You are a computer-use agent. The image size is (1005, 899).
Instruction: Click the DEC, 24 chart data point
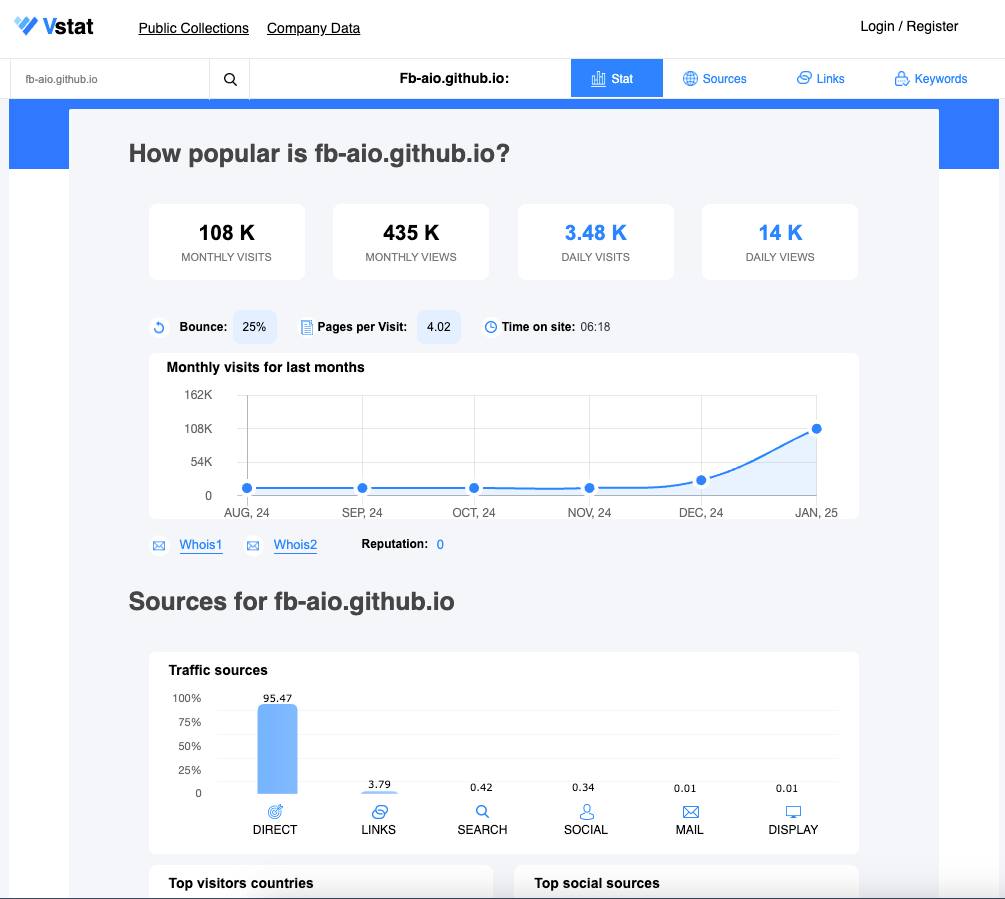tap(701, 480)
